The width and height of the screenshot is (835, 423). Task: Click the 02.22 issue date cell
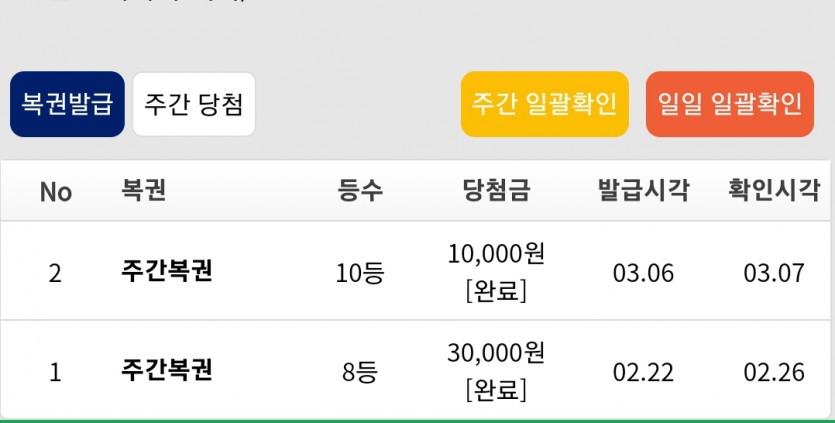[643, 372]
